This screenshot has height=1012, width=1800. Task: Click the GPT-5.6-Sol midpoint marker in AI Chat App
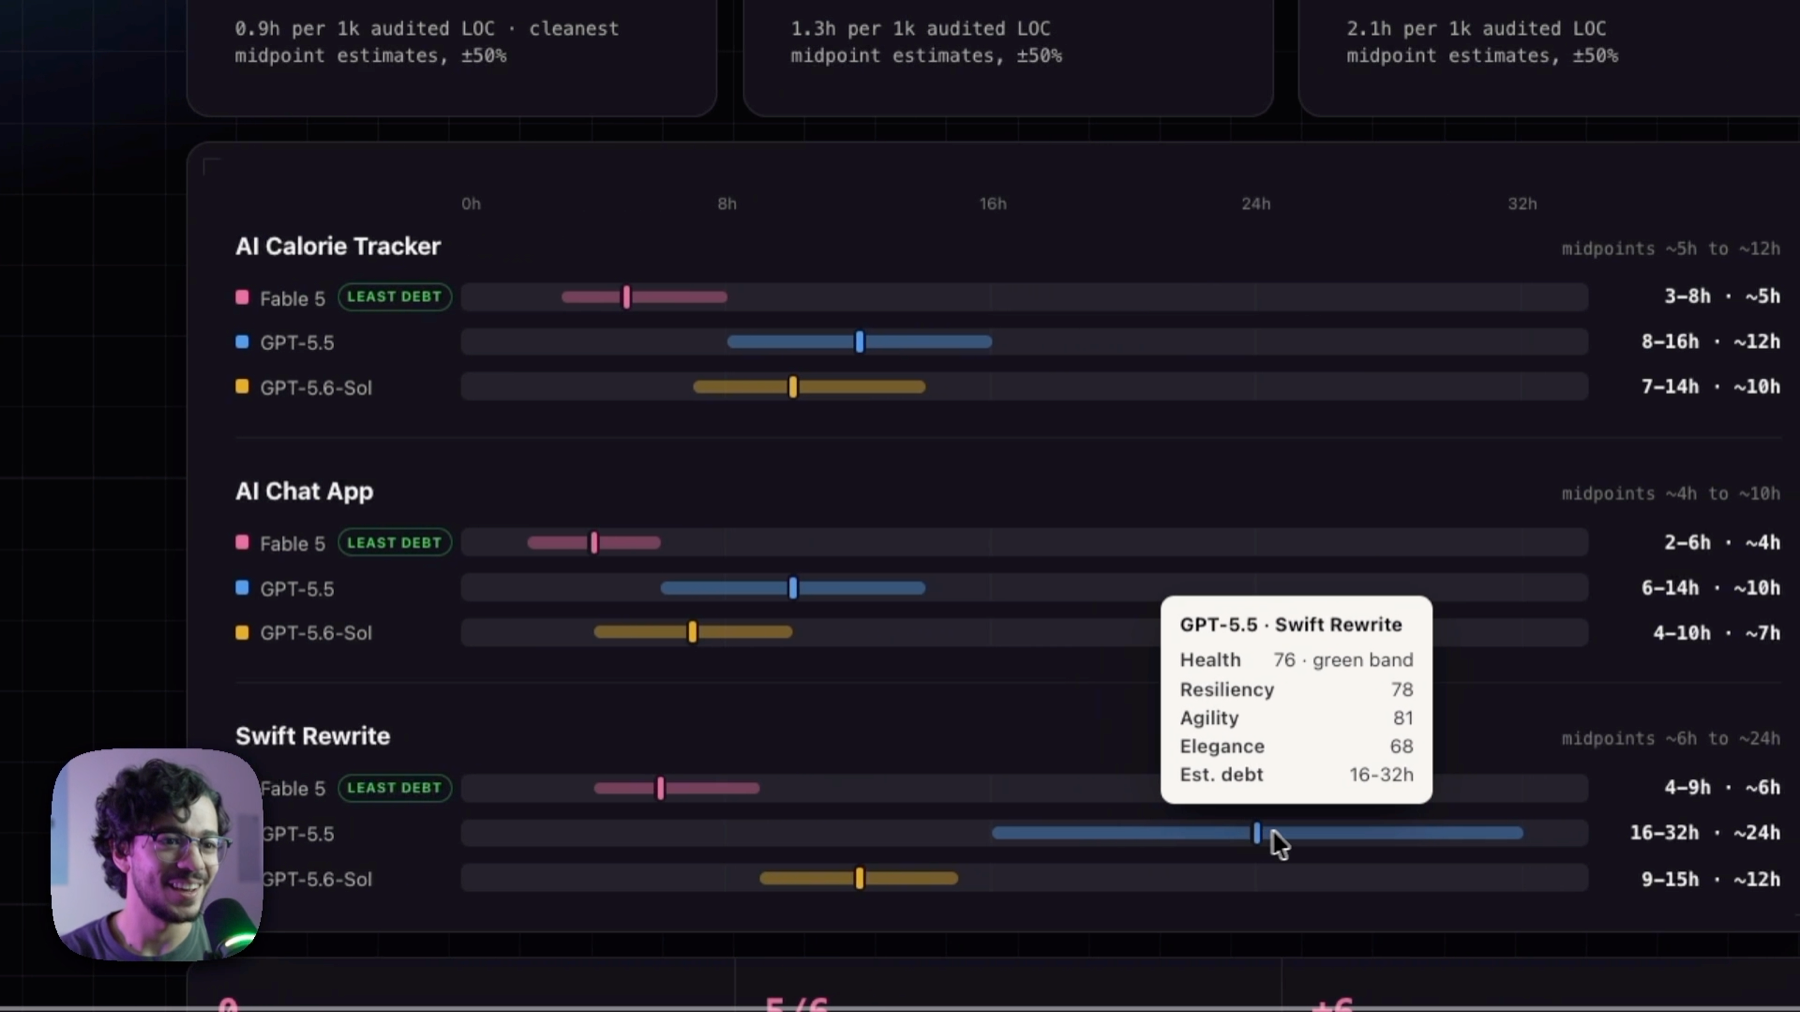click(x=692, y=632)
